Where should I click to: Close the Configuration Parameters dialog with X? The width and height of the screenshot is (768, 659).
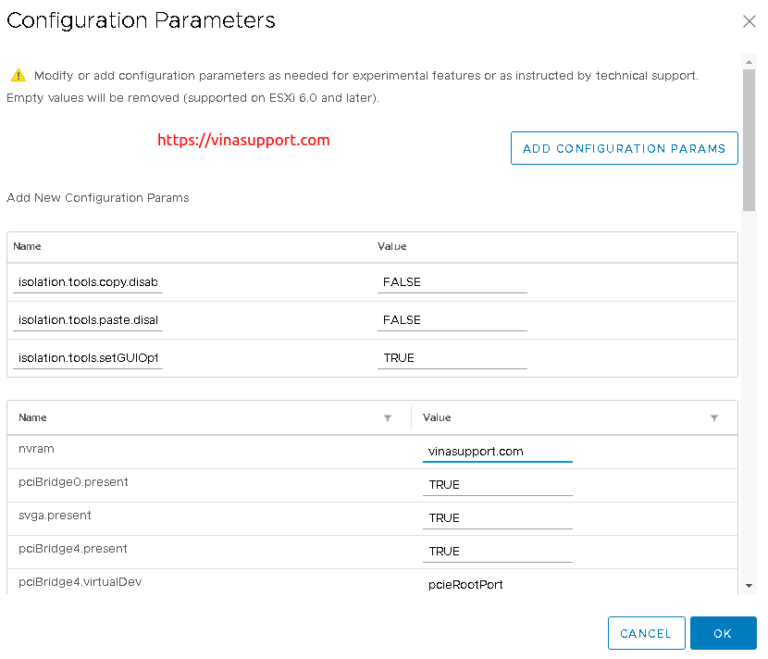(x=749, y=21)
